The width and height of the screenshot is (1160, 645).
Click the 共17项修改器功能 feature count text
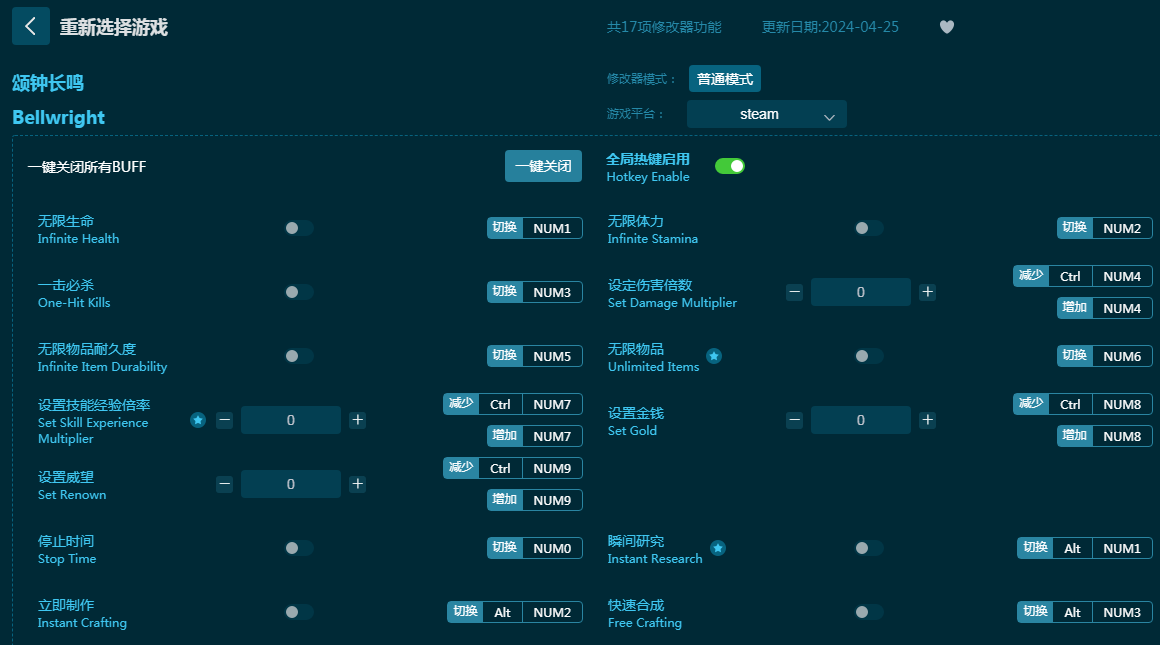click(x=664, y=27)
